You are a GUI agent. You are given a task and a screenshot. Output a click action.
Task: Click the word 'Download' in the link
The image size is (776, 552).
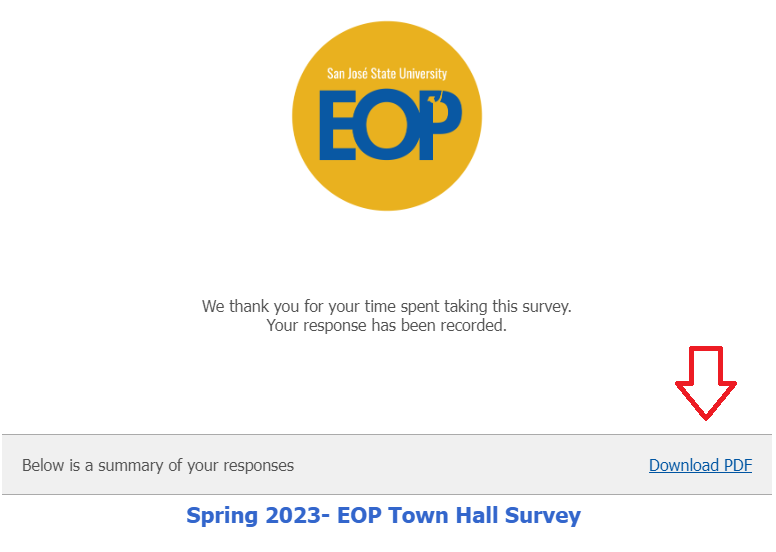[x=684, y=465]
